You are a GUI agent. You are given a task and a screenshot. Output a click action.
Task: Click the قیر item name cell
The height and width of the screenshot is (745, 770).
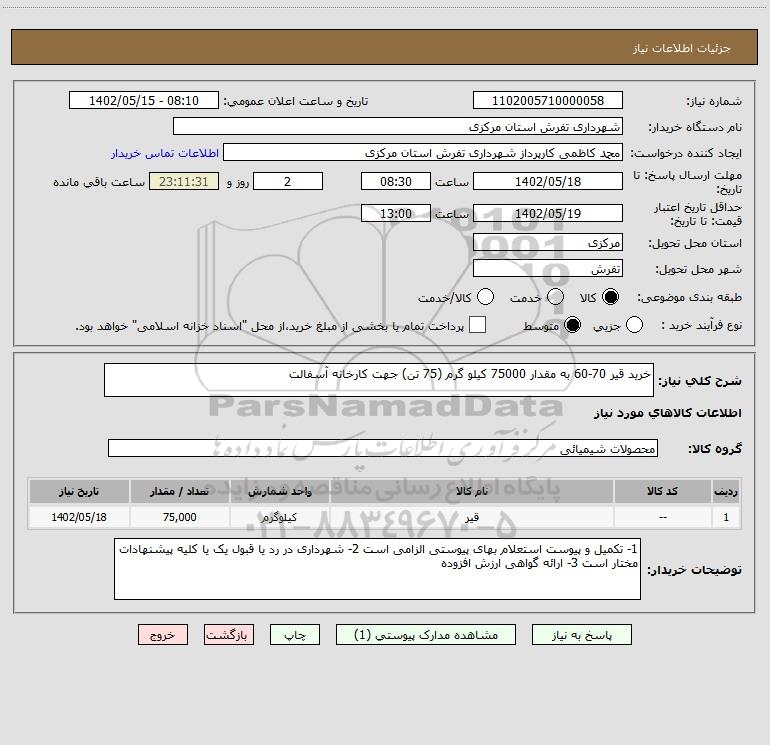pyautogui.click(x=471, y=517)
